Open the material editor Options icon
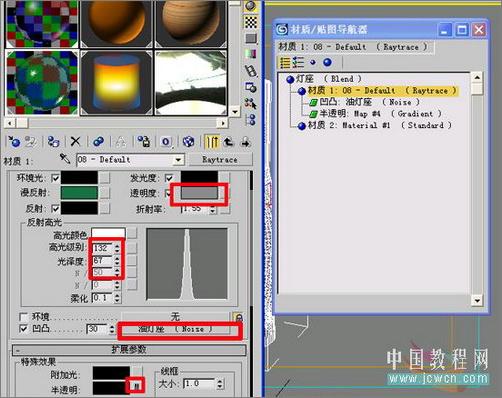The image size is (502, 398). click(251, 87)
